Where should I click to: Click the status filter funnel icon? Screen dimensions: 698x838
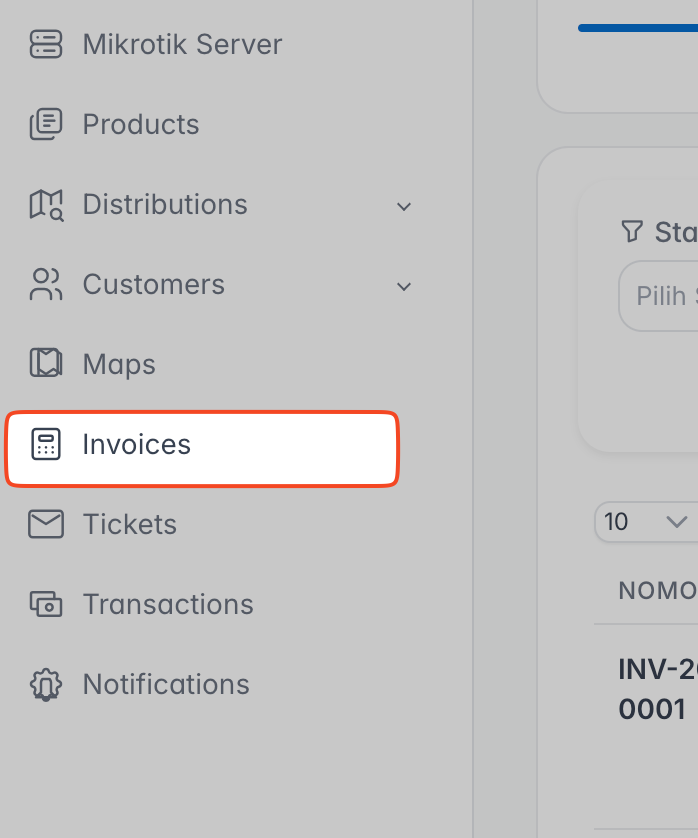point(631,232)
